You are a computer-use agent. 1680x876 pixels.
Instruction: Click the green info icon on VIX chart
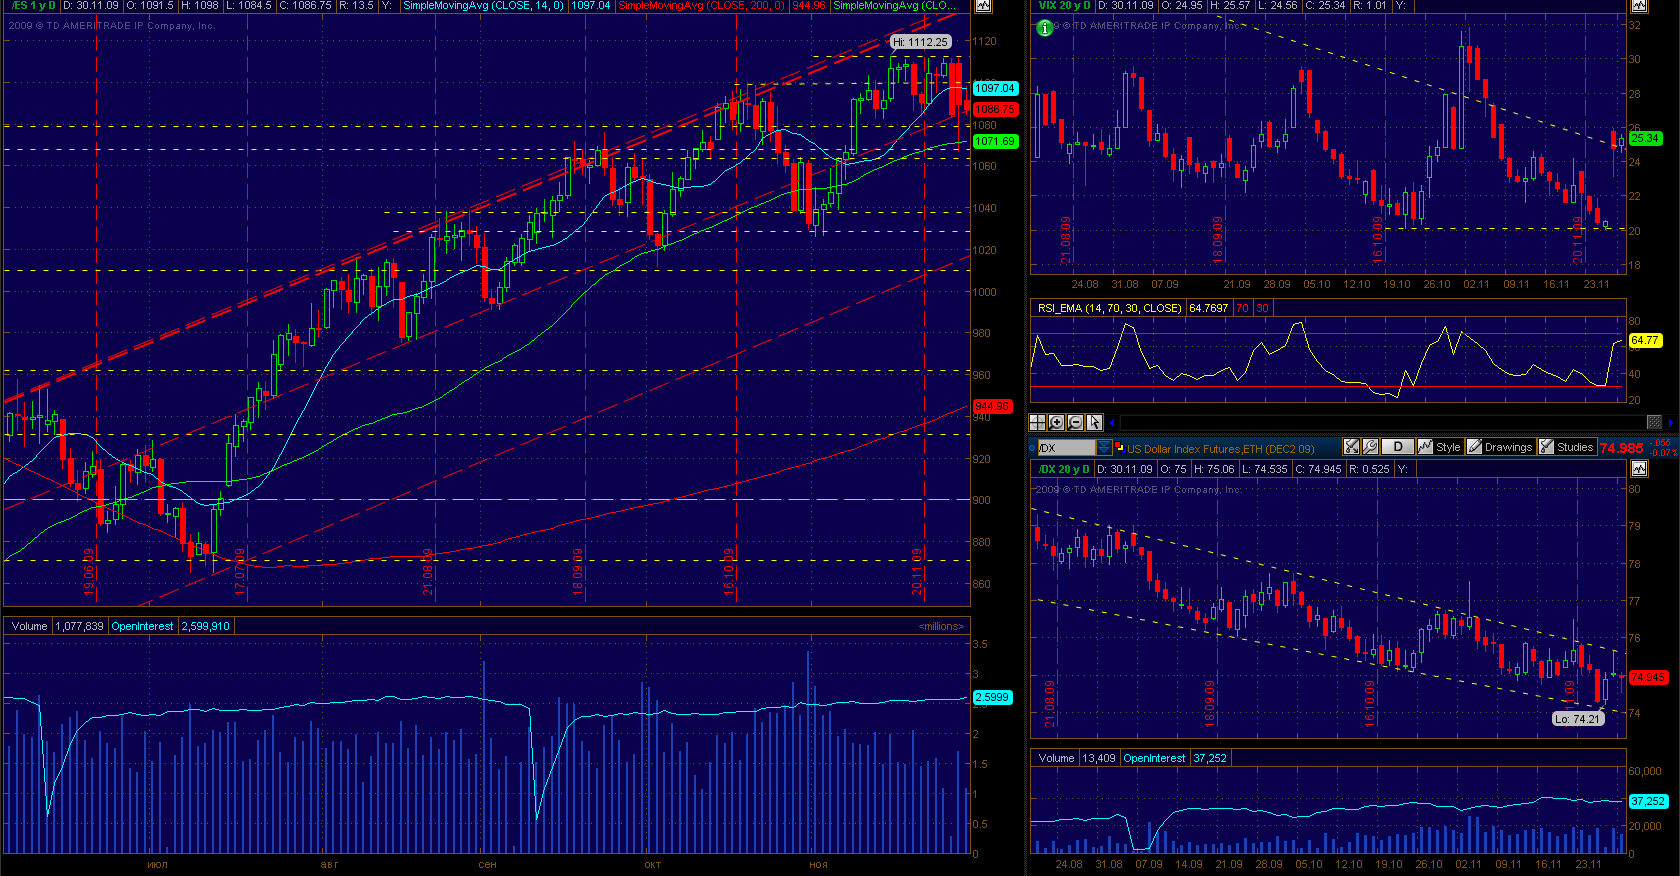click(x=1045, y=28)
